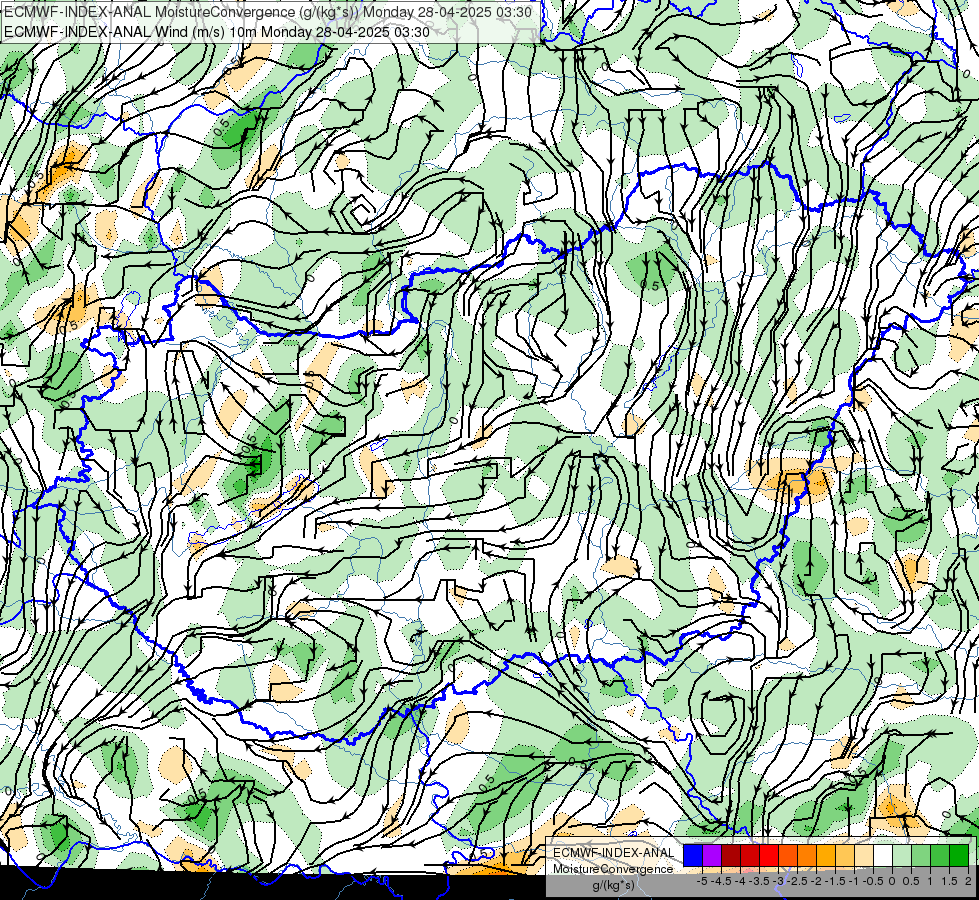979x900 pixels.
Task: Pick the darkest green swatch ending at 2
Action: click(959, 856)
